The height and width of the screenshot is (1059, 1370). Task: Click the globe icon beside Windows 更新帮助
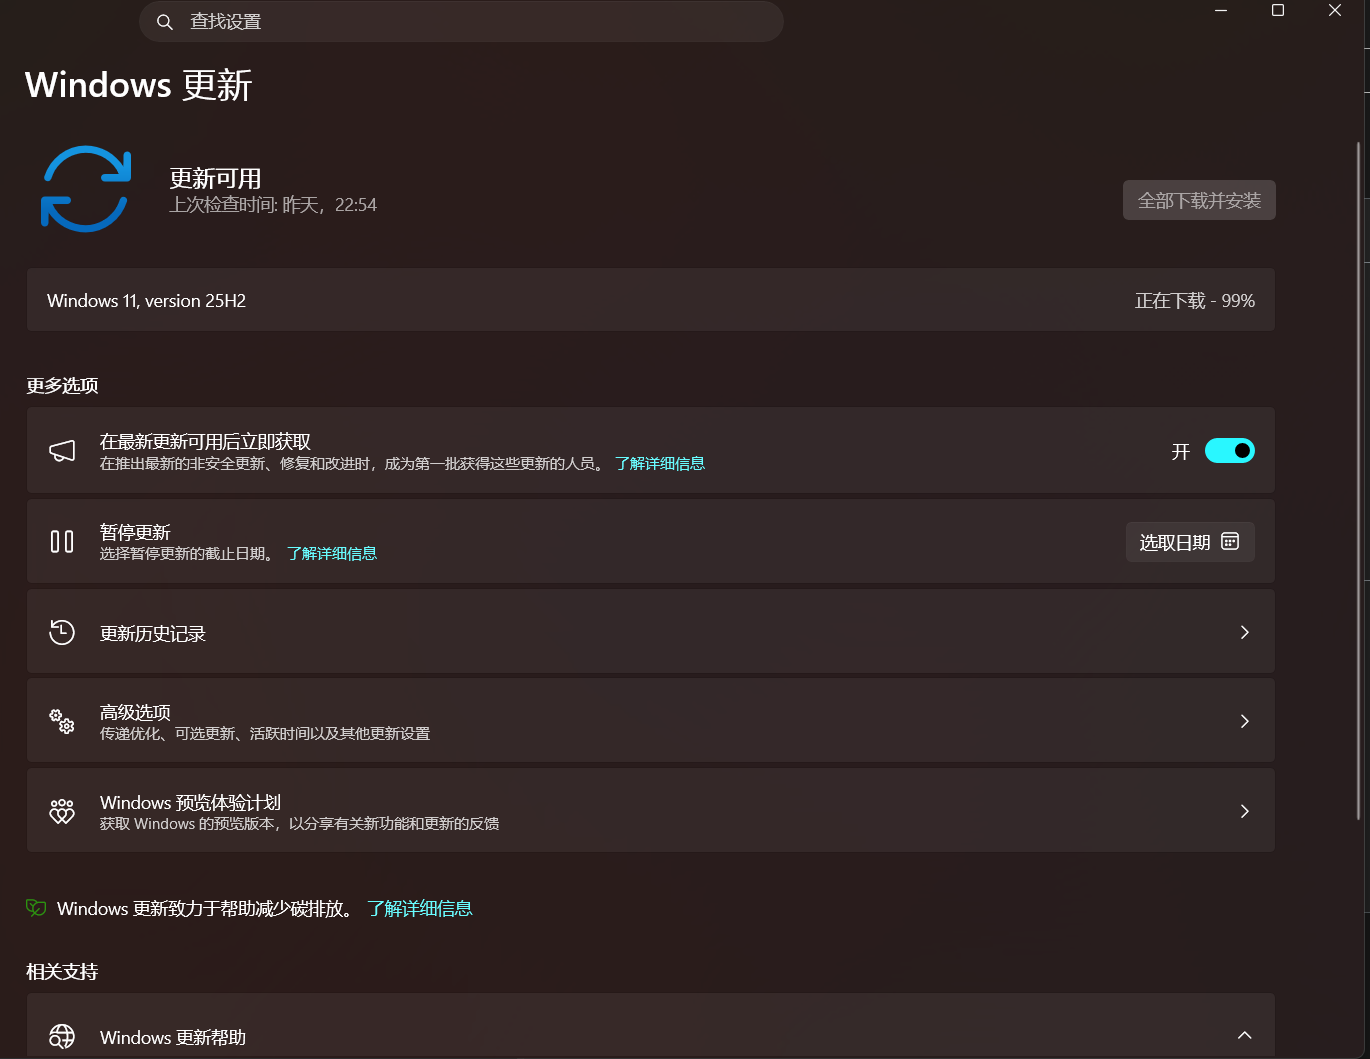coord(62,1036)
